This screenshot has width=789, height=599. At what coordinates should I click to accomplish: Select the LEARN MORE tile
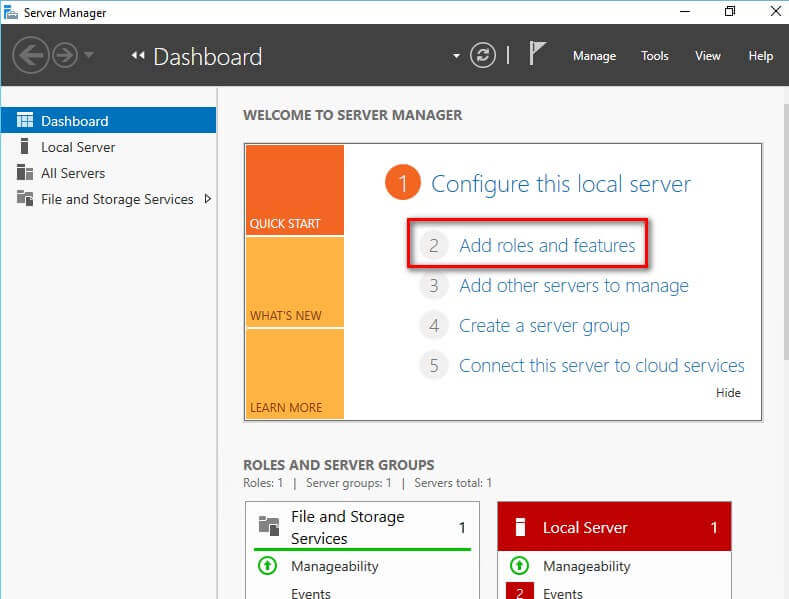point(295,374)
